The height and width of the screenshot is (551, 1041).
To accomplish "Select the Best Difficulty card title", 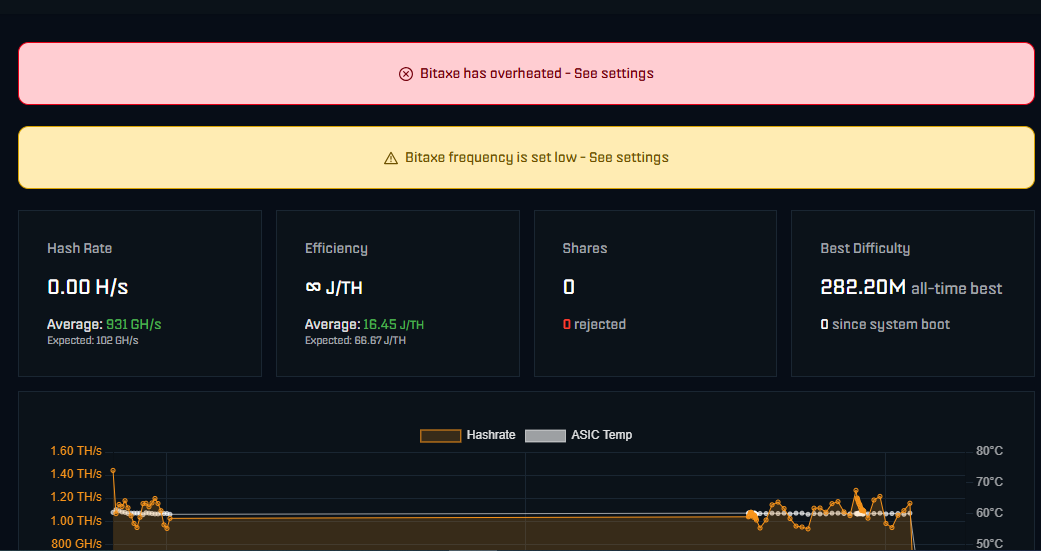I will click(865, 248).
